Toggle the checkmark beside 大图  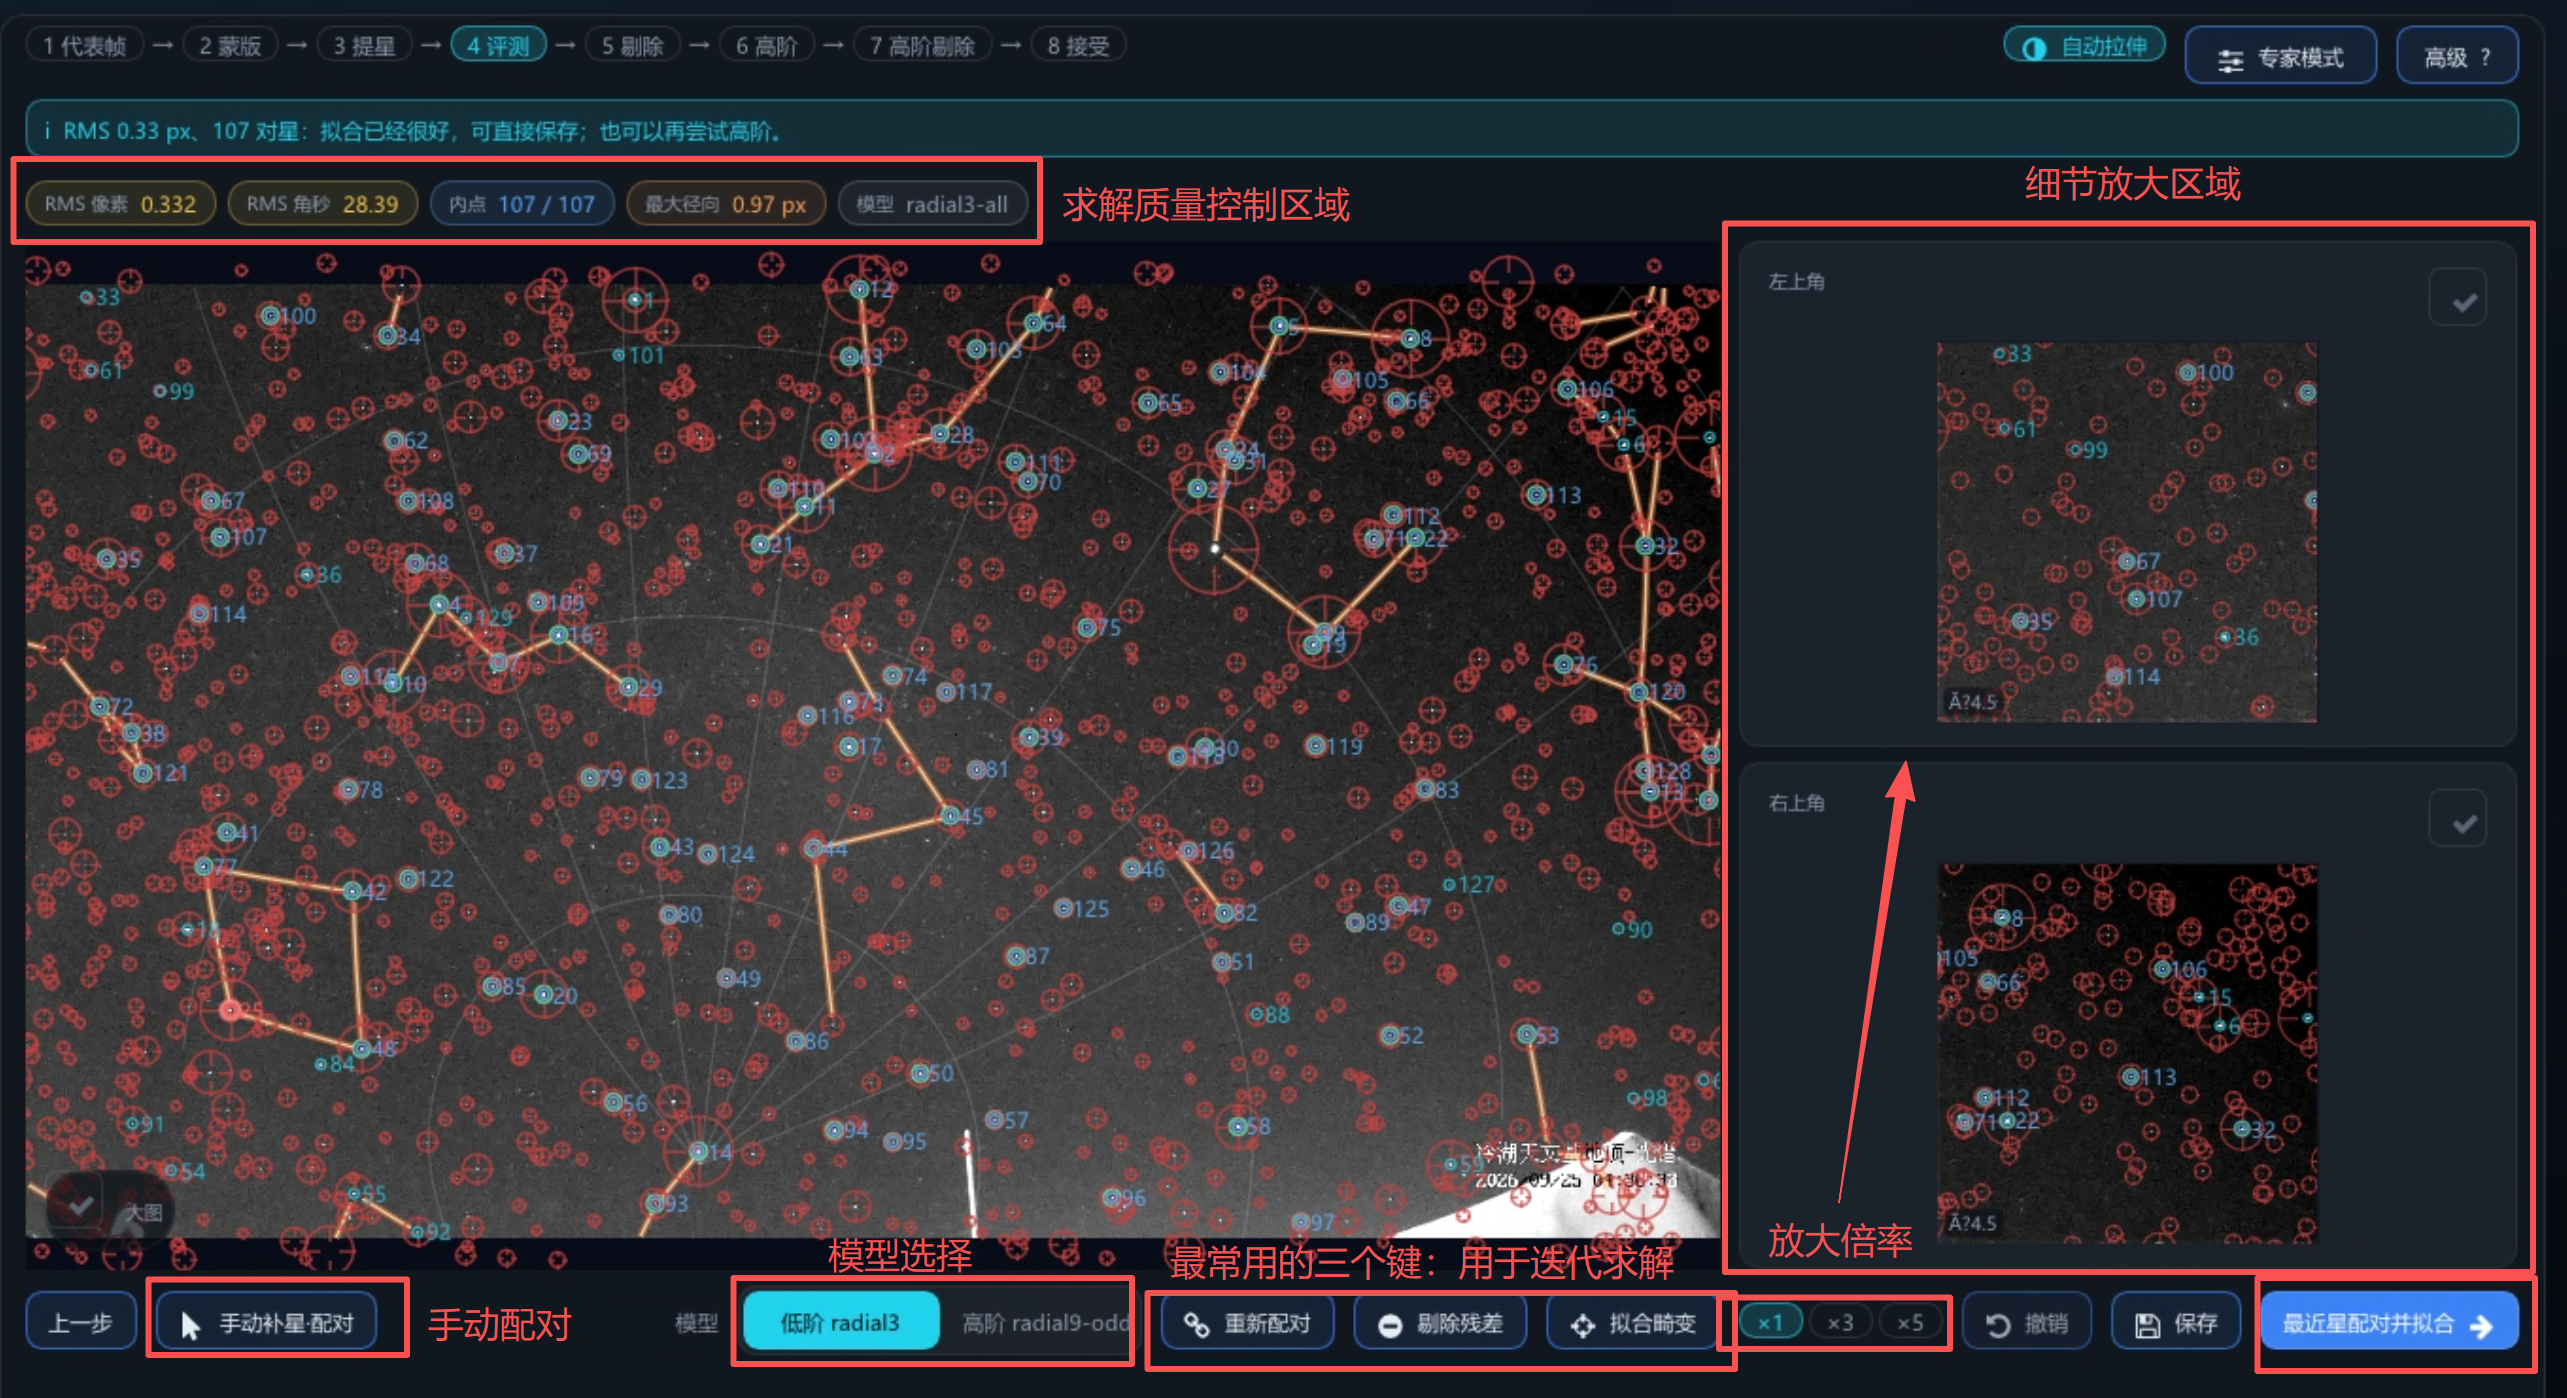[x=79, y=1206]
